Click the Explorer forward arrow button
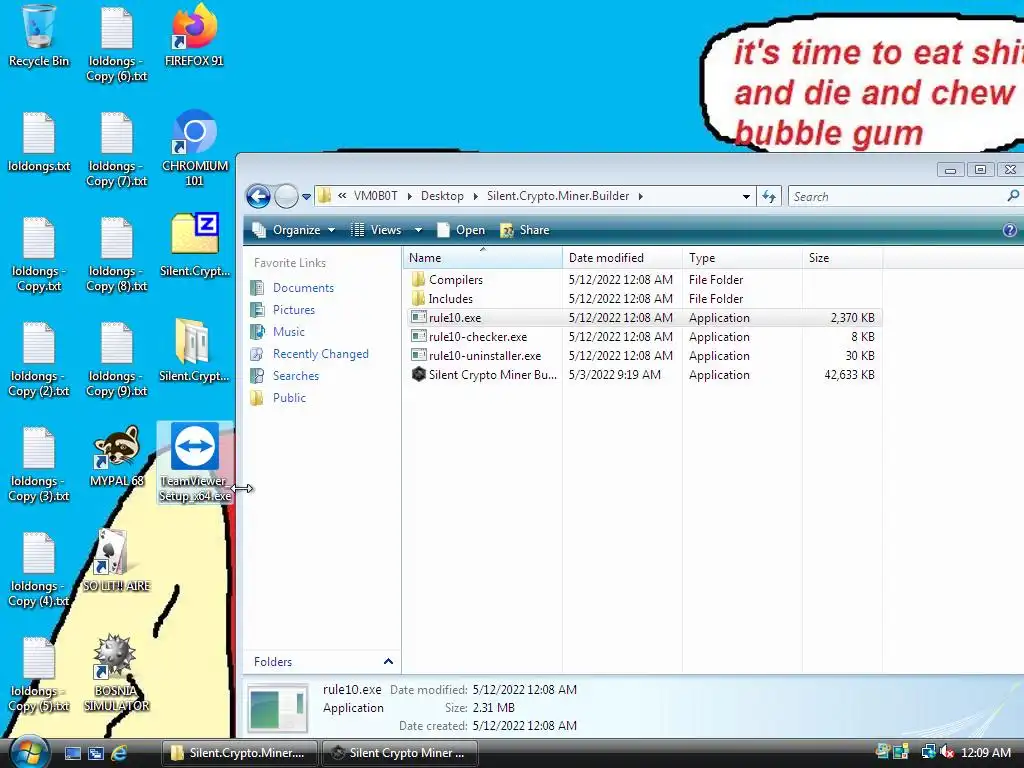Viewport: 1024px width, 768px height. (286, 196)
